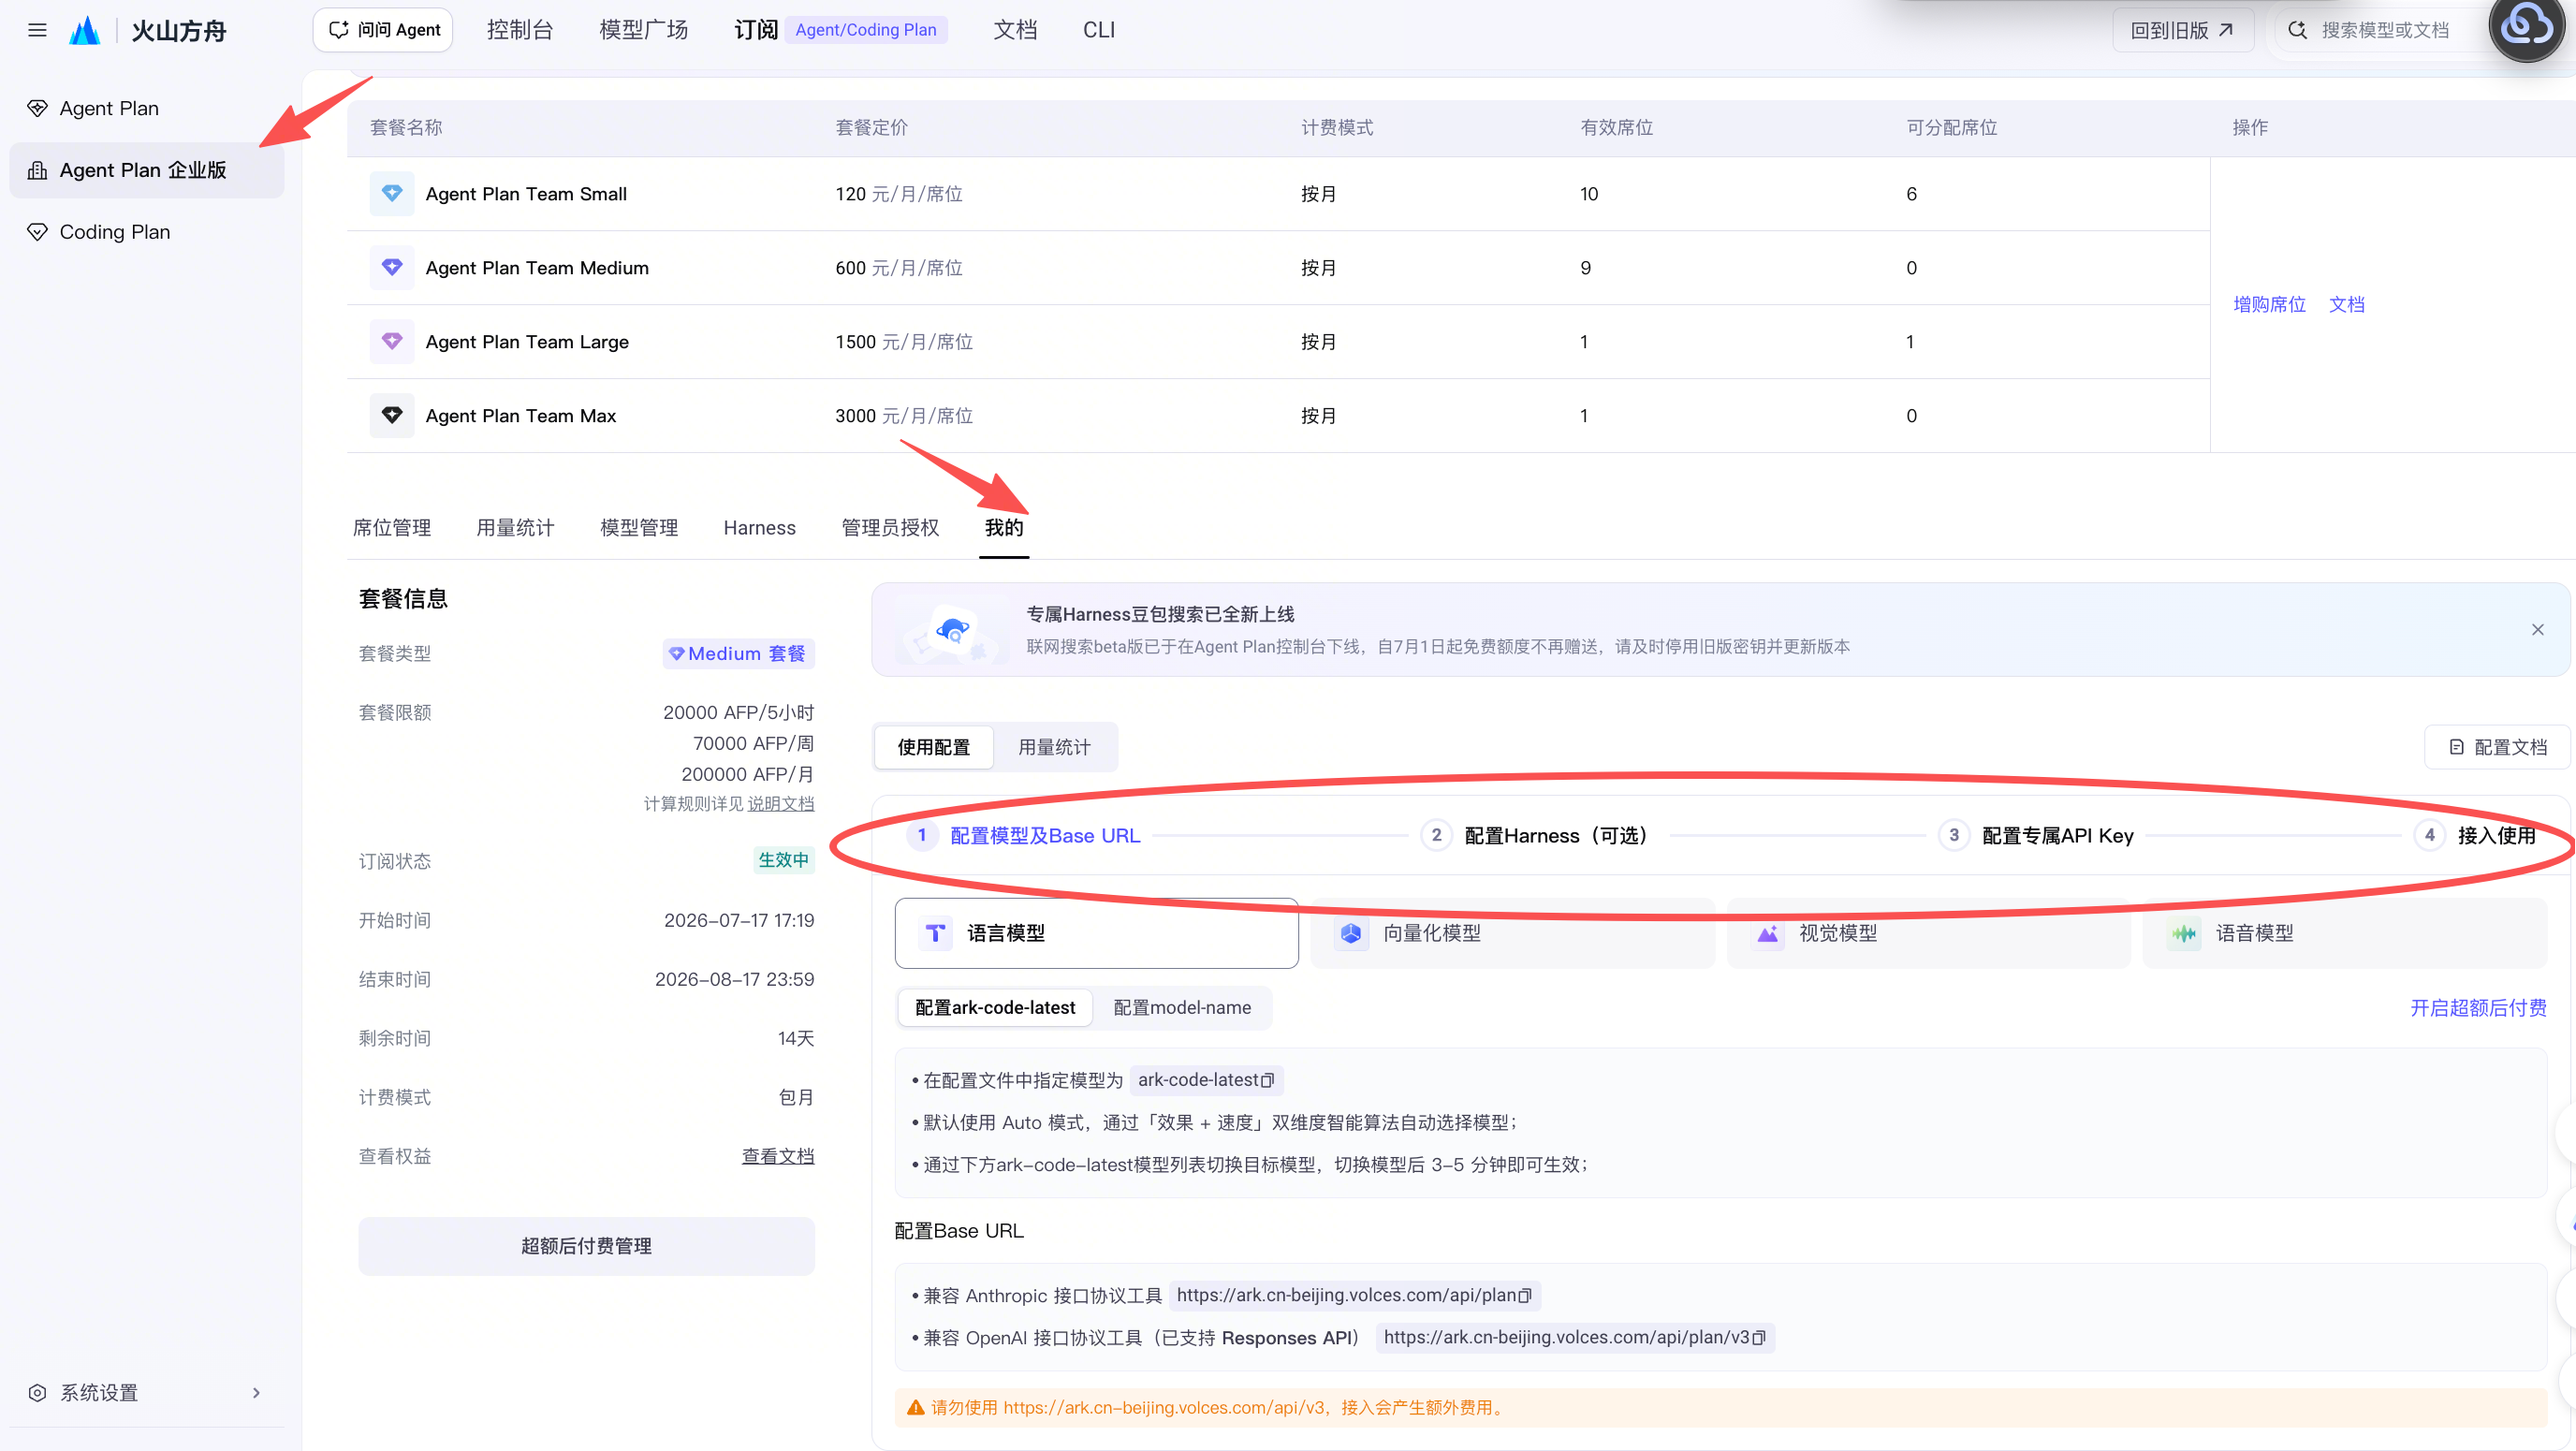
Task: Copy the OpenAI-compatible Base URL
Action: pyautogui.click(x=1758, y=1337)
